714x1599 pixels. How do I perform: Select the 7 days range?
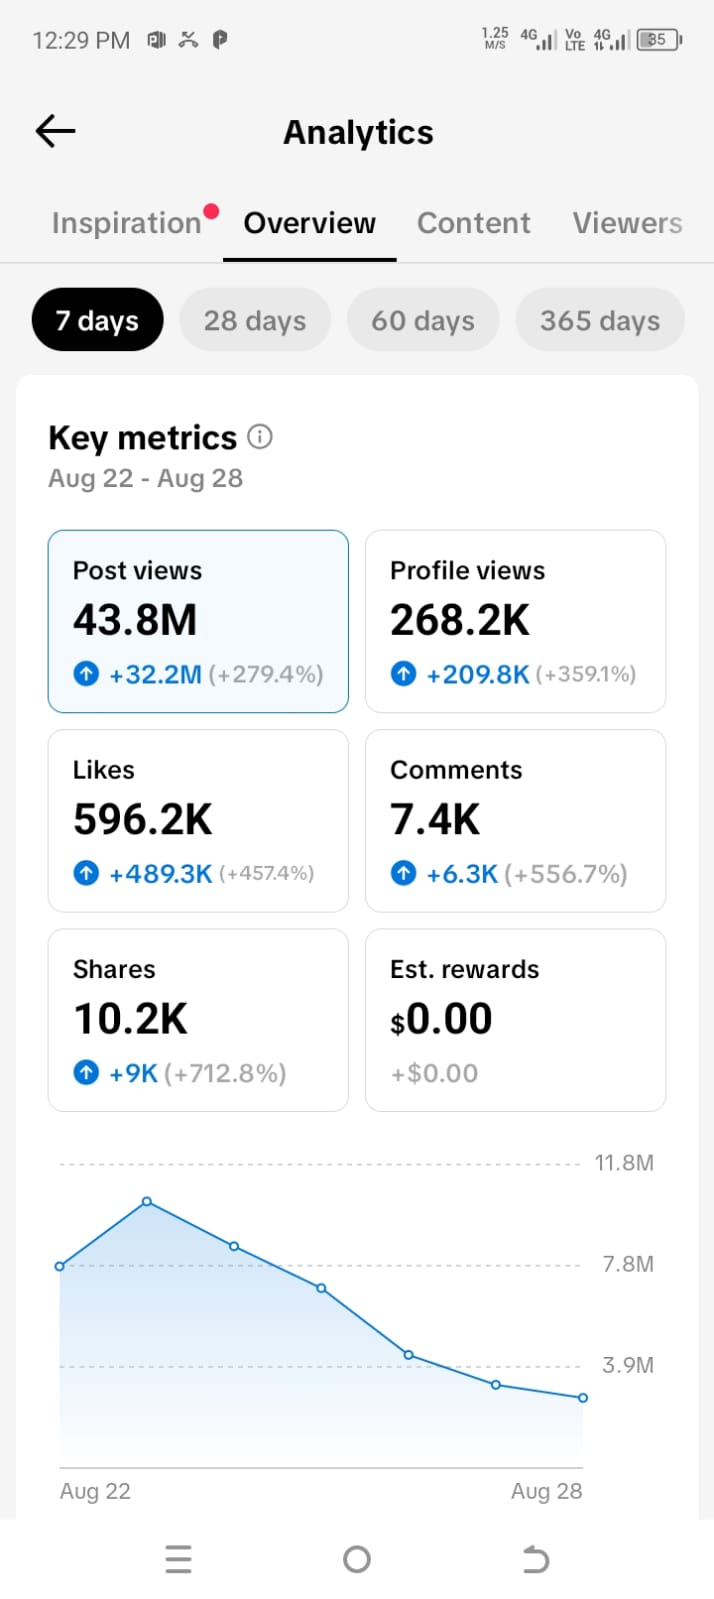point(97,320)
